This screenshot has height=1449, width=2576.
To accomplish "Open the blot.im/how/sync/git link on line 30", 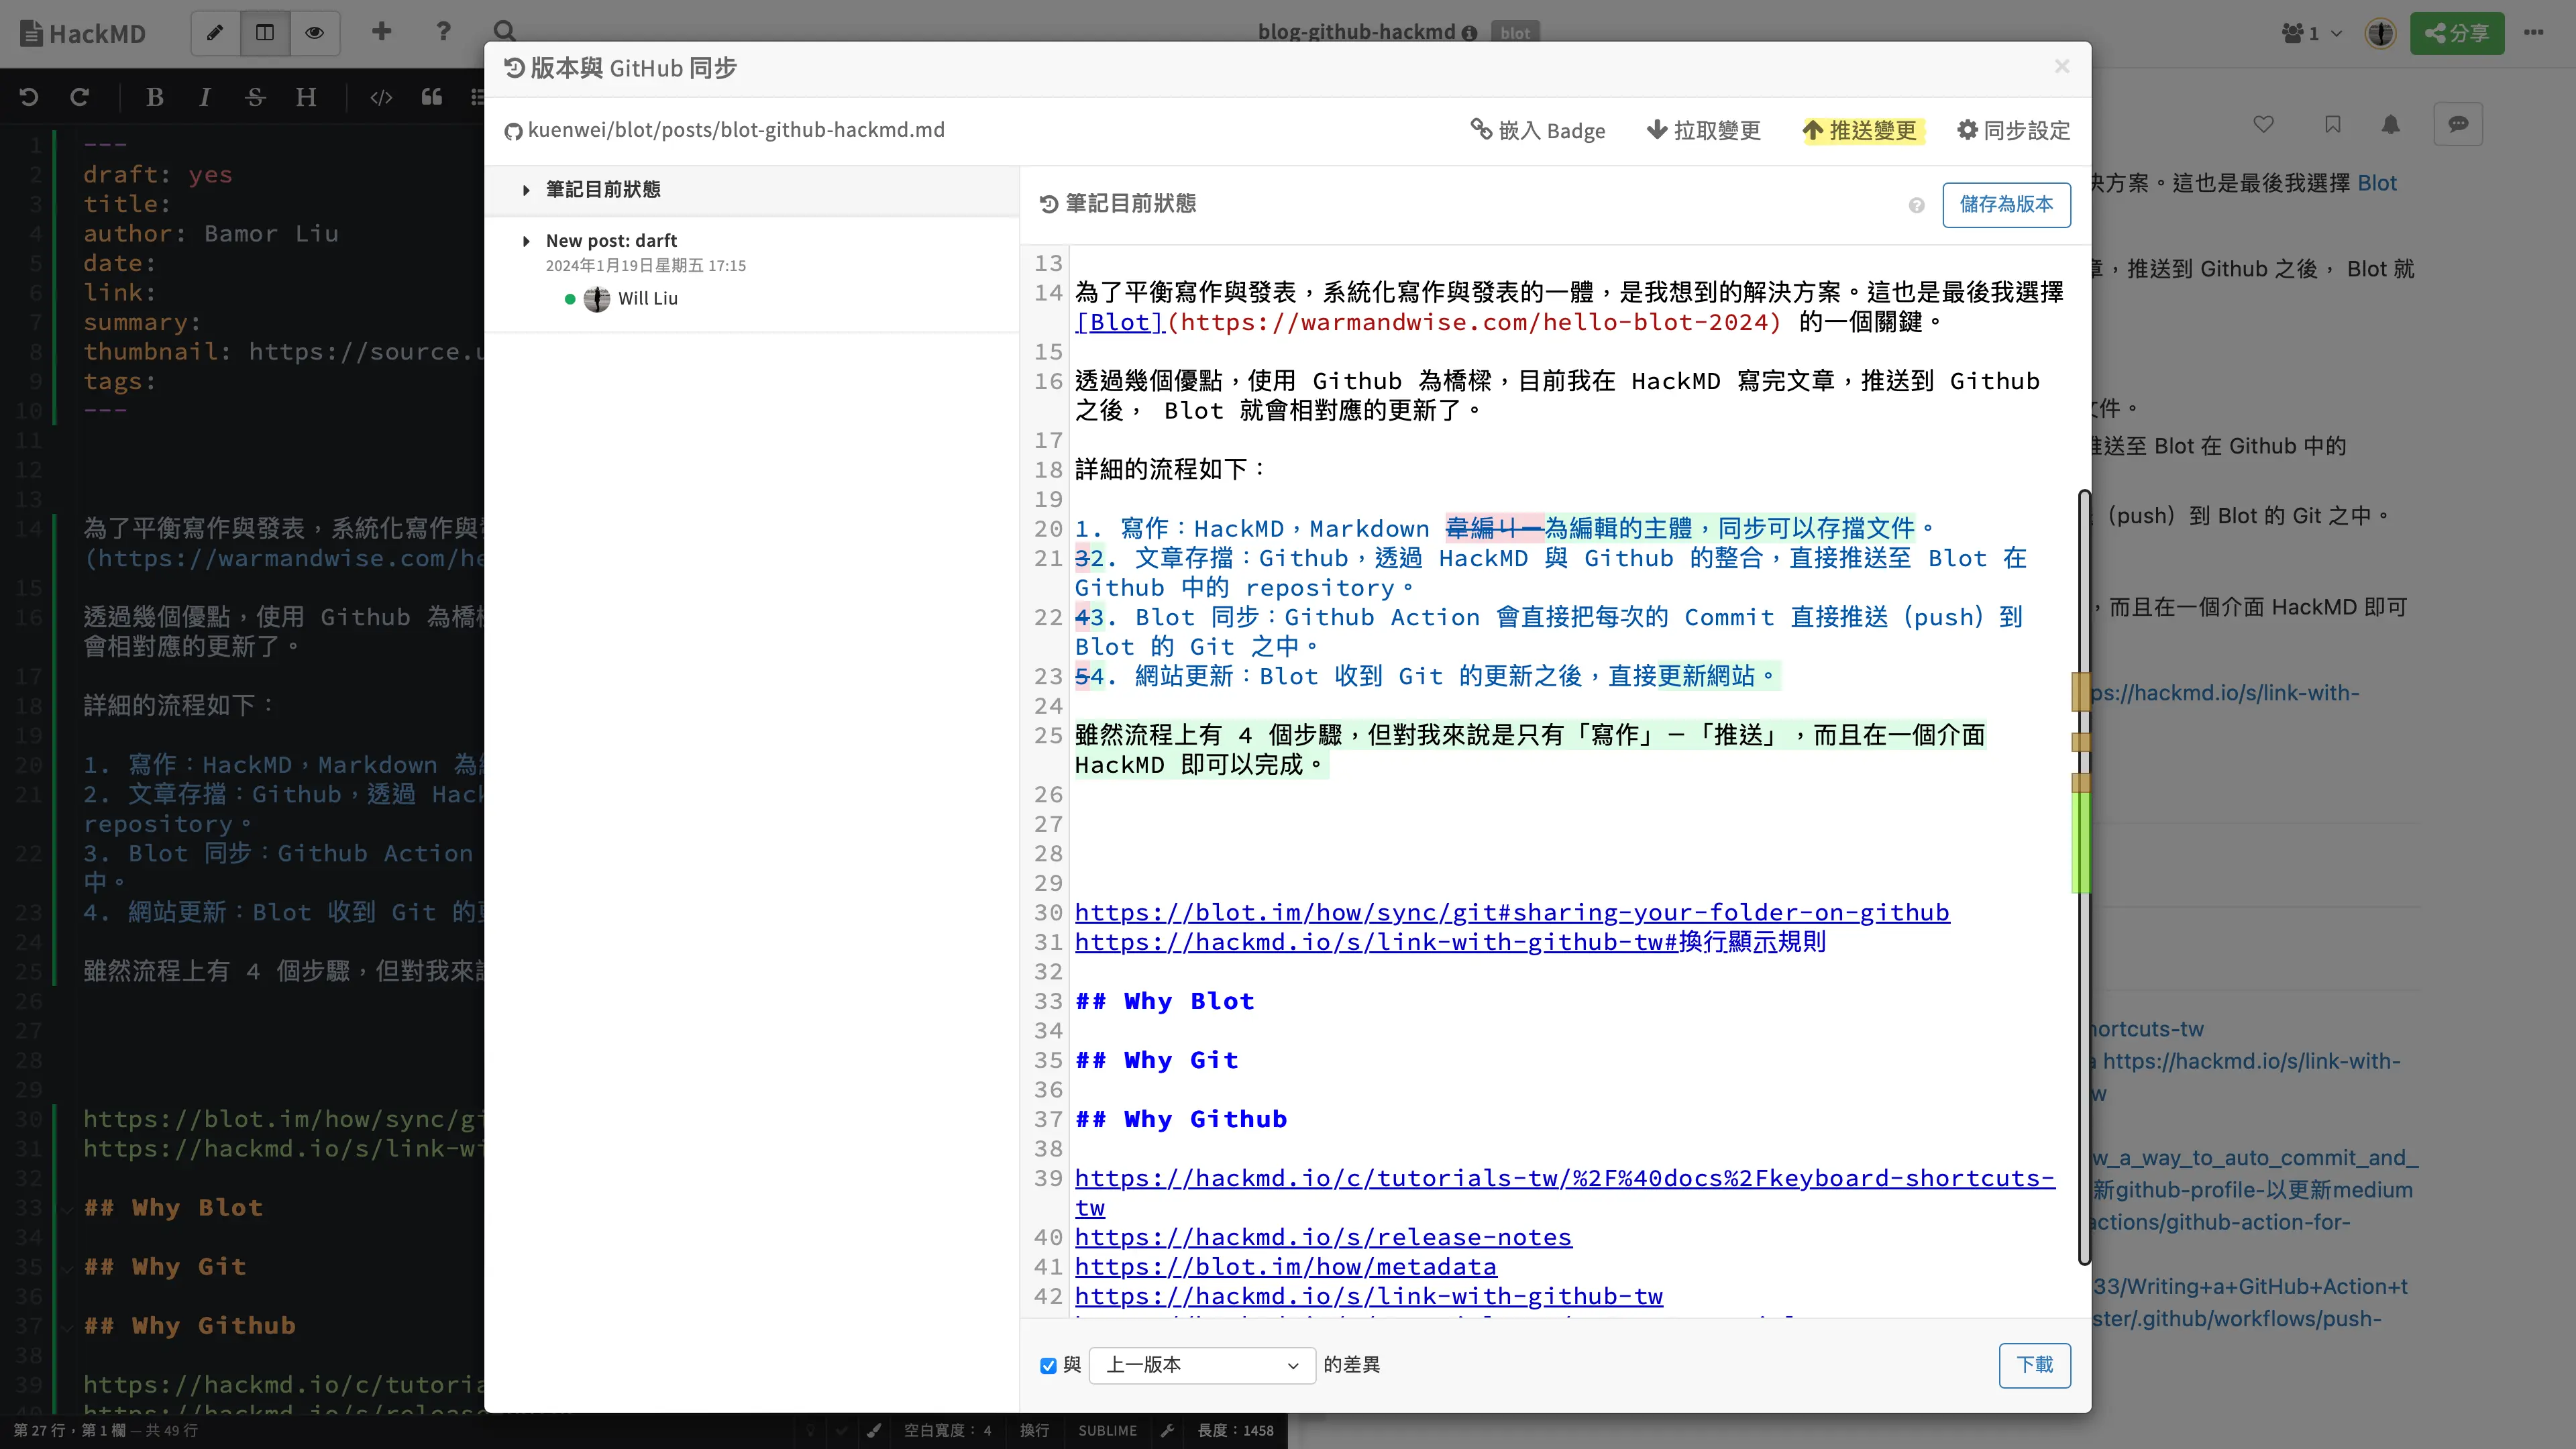I will (1512, 913).
